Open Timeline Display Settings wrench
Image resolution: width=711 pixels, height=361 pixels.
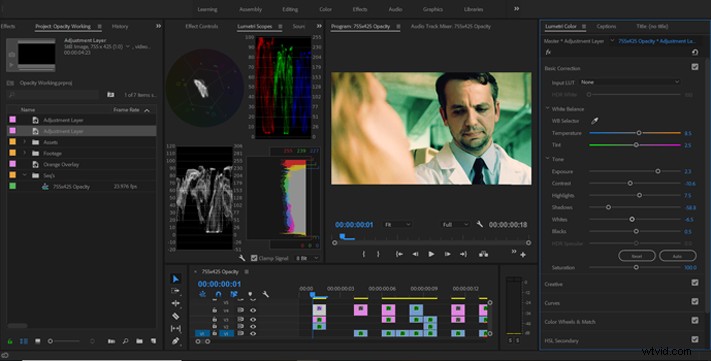(266, 294)
